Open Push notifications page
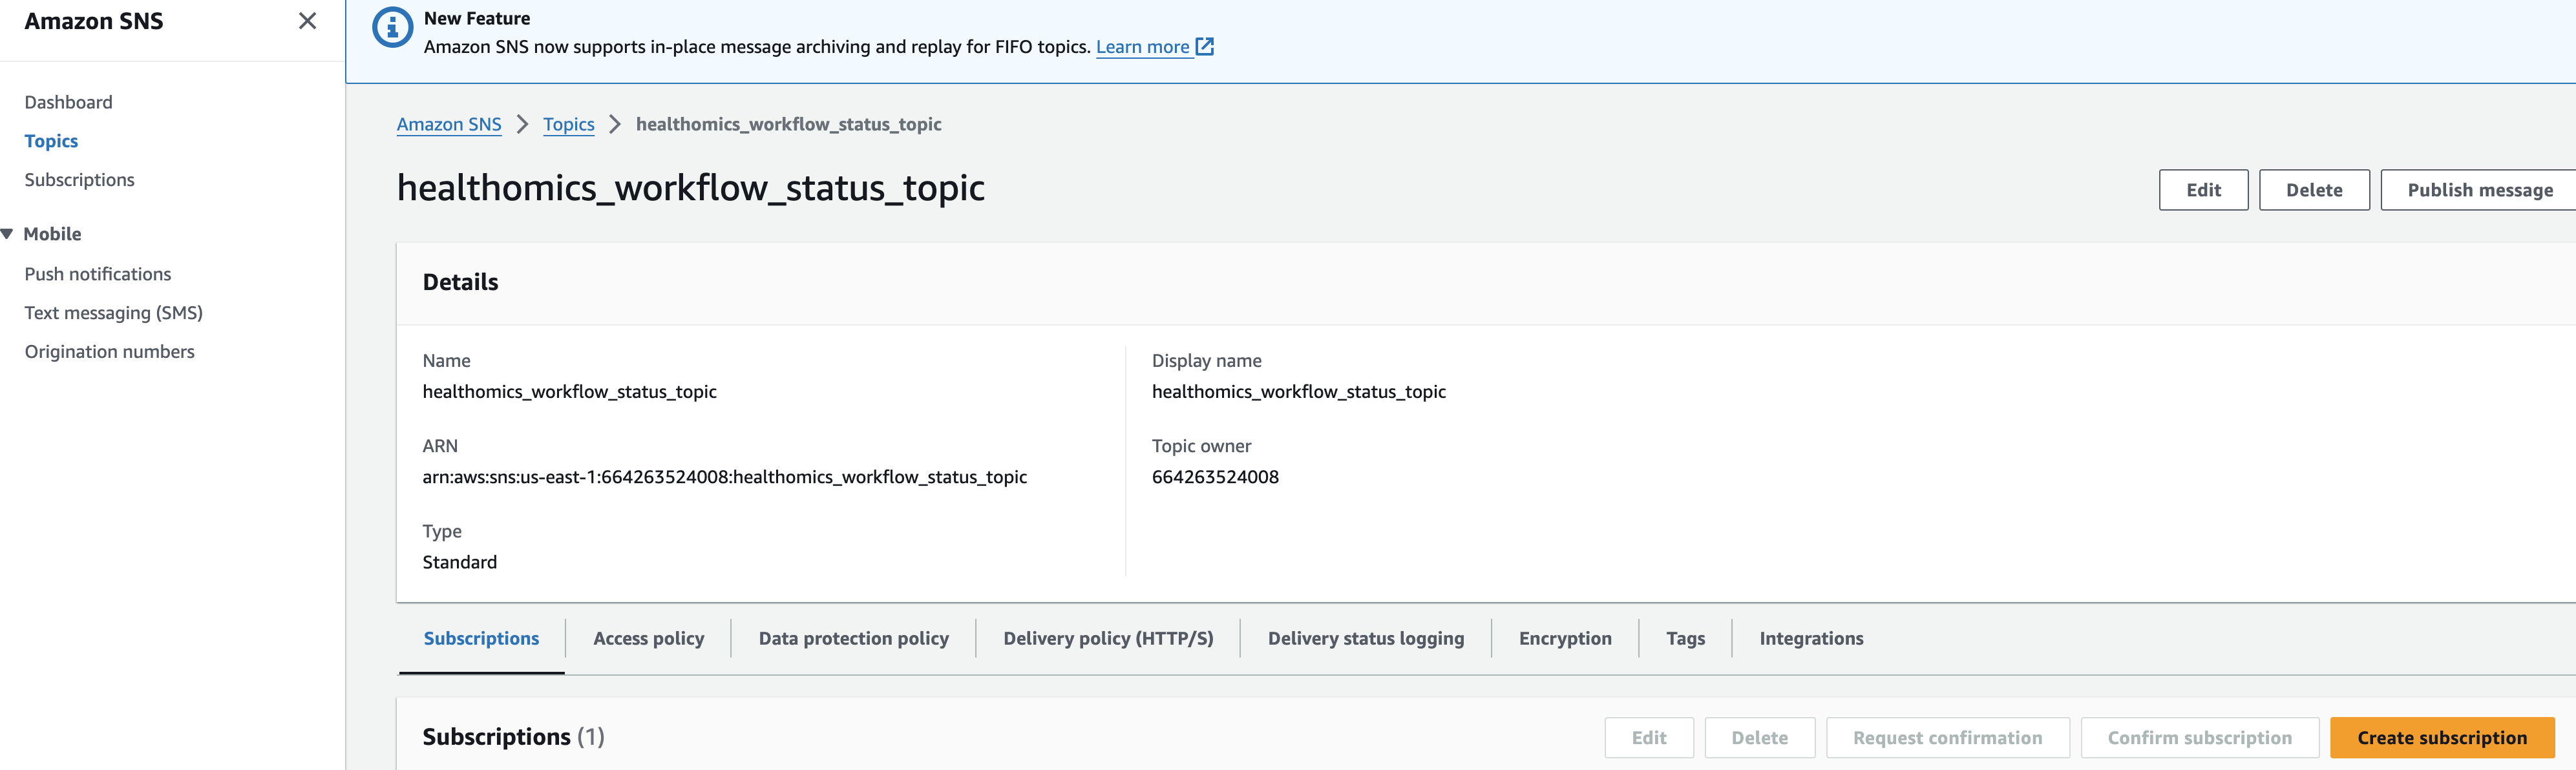The height and width of the screenshot is (770, 2576). coord(98,274)
